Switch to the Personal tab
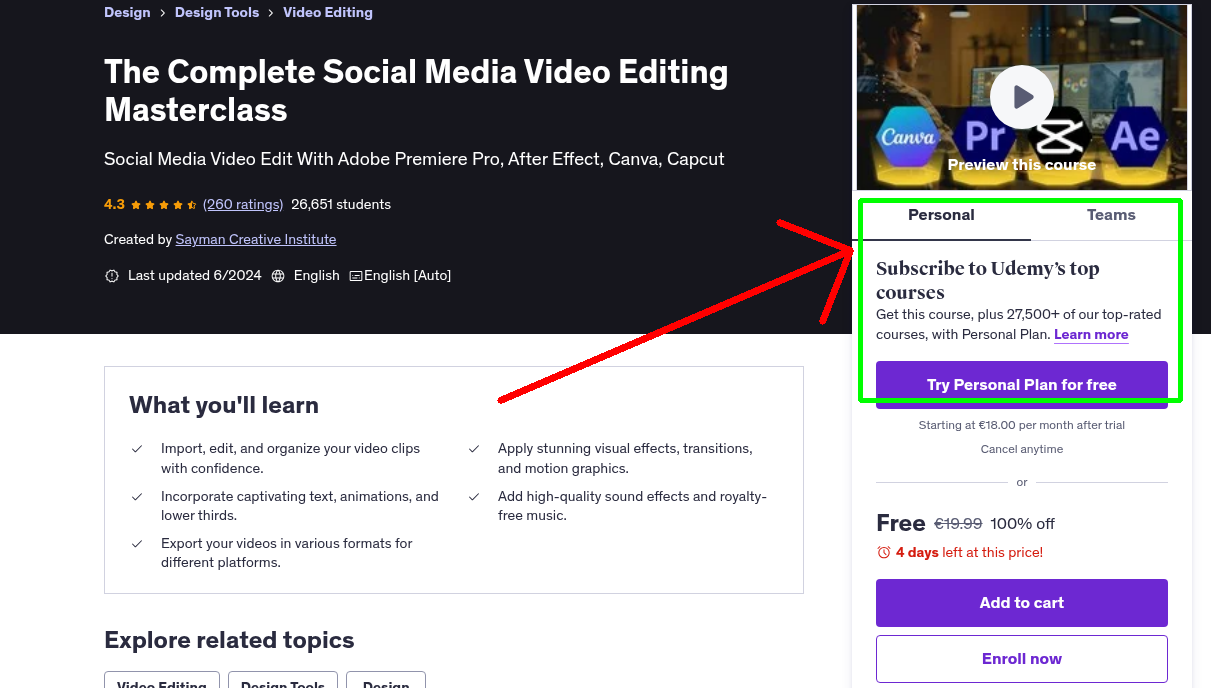This screenshot has width=1211, height=688. pyautogui.click(x=941, y=215)
